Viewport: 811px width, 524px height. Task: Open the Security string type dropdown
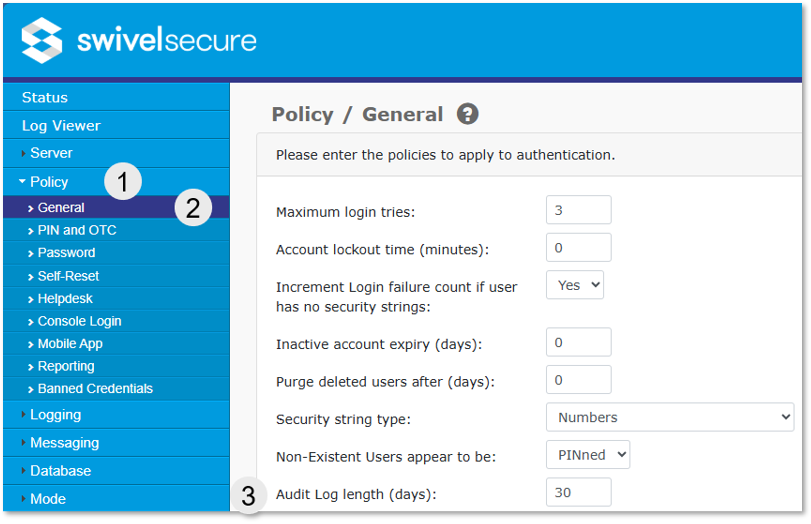tap(669, 417)
